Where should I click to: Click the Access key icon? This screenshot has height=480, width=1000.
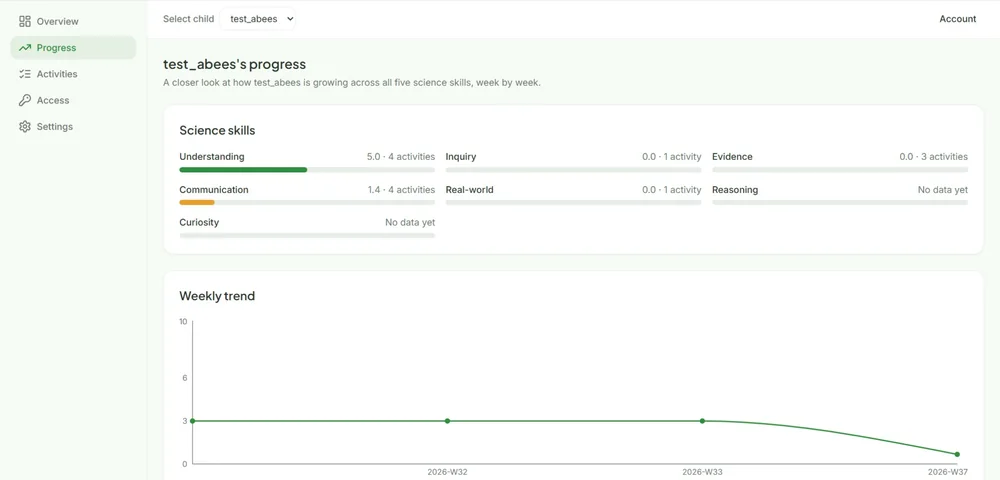(x=25, y=100)
